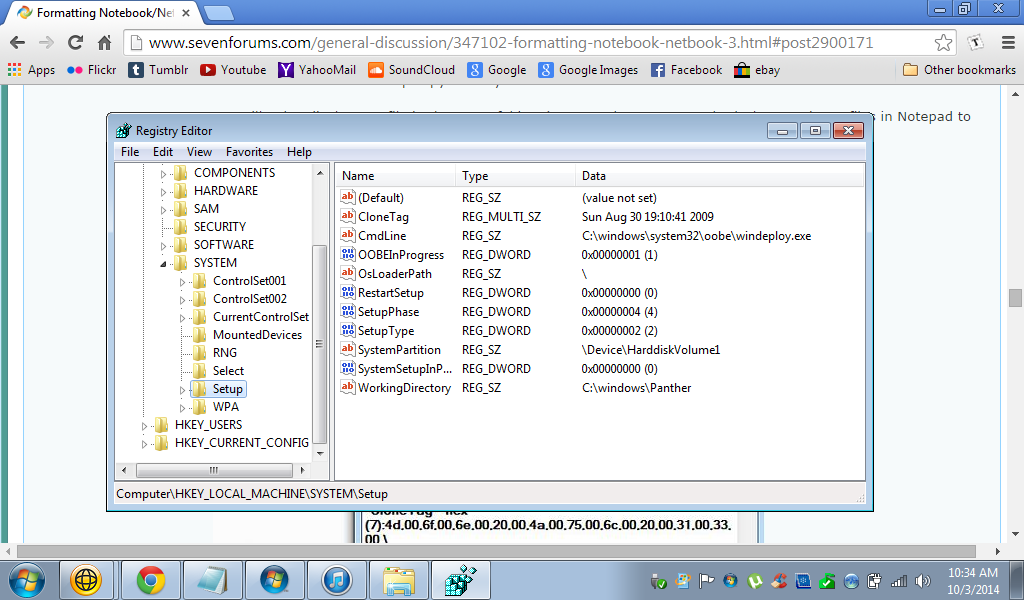Select the MountedDevices key
1024x600 pixels.
tap(257, 335)
